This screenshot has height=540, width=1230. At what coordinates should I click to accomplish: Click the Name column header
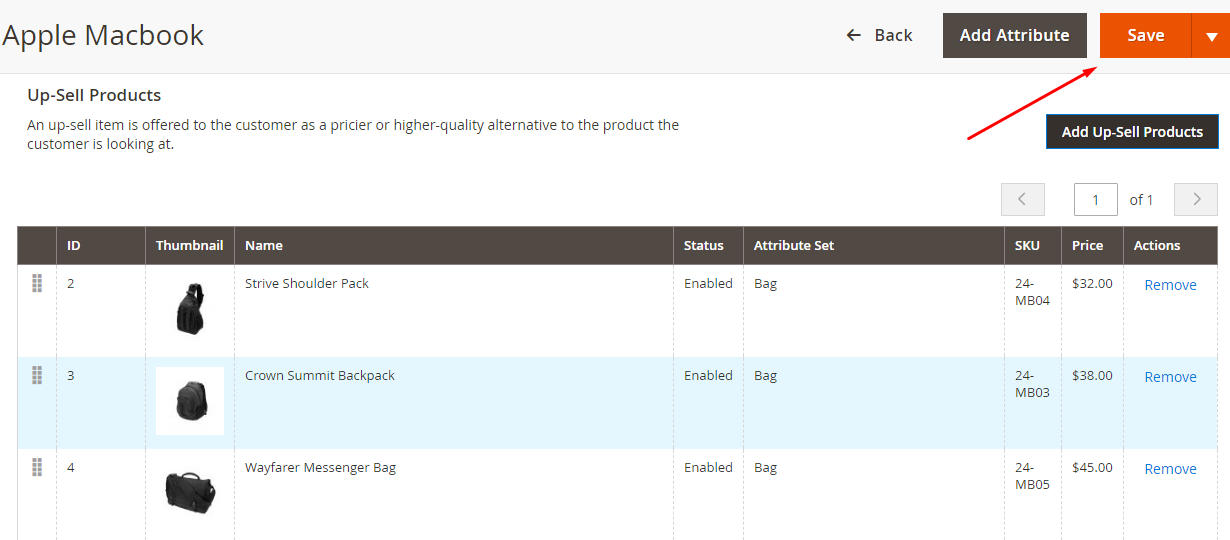[x=454, y=245]
